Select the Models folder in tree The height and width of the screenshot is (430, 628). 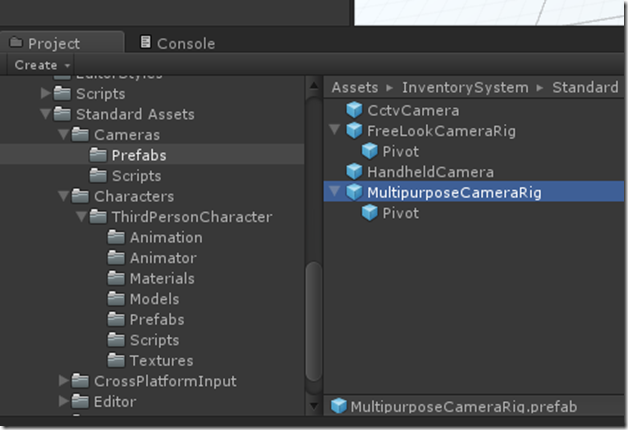(154, 299)
